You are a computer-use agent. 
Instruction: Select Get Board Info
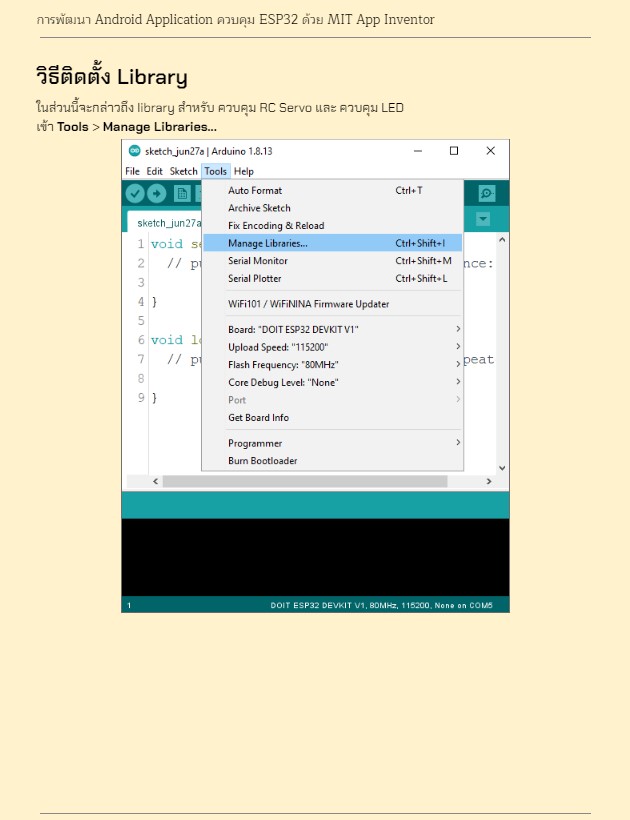coord(333,417)
